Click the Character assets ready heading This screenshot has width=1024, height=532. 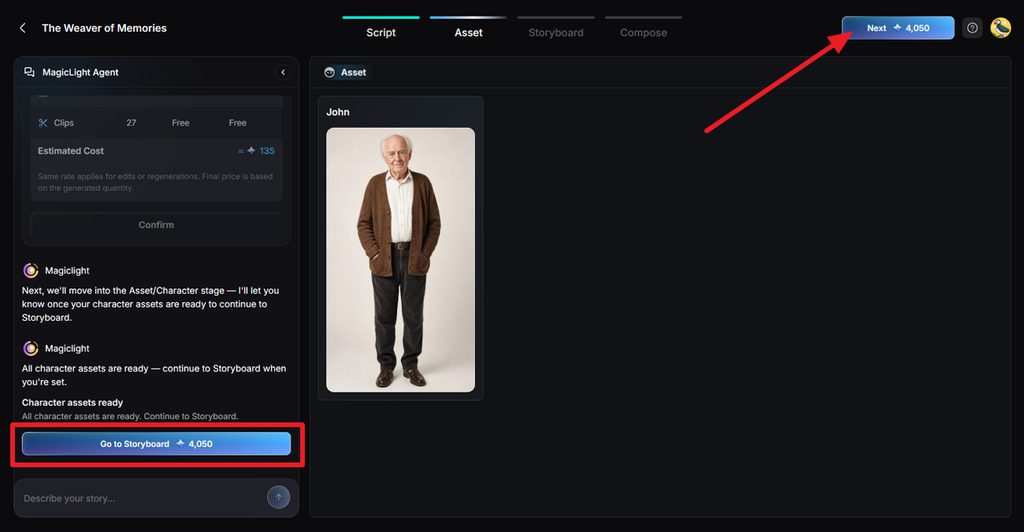[x=72, y=403]
